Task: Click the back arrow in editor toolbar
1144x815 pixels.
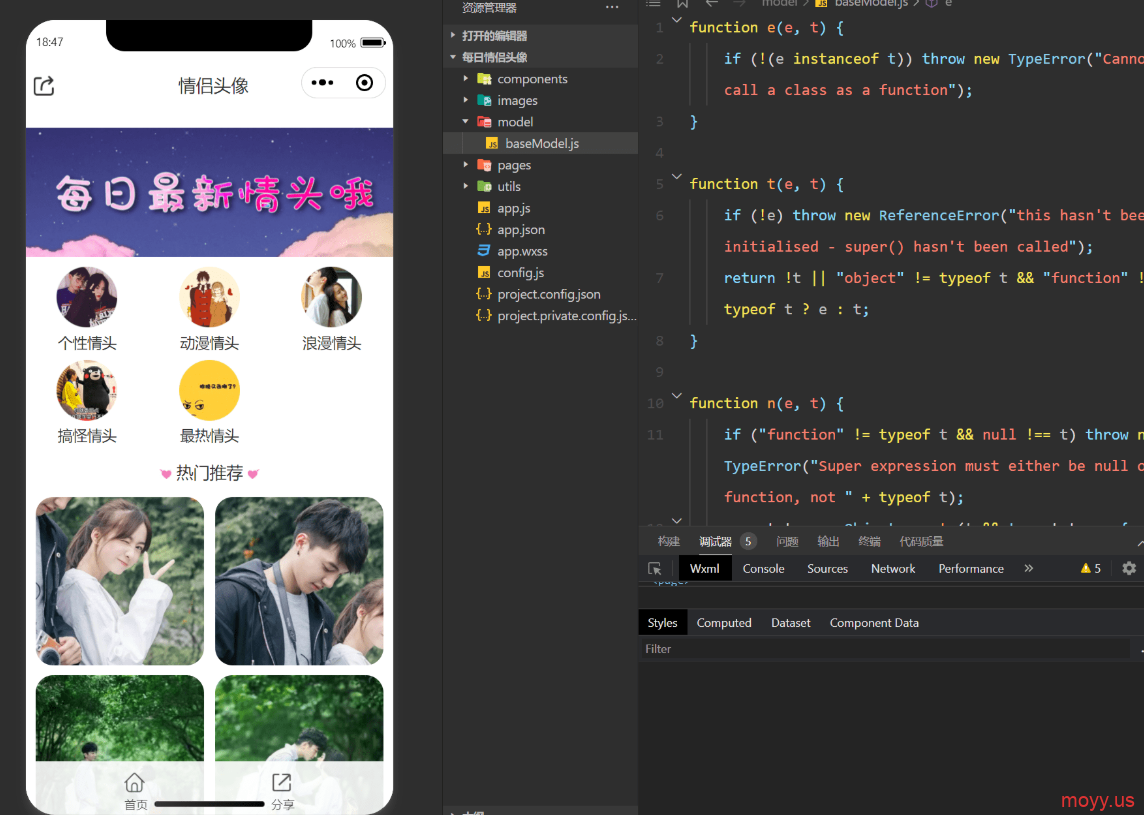Action: (712, 4)
